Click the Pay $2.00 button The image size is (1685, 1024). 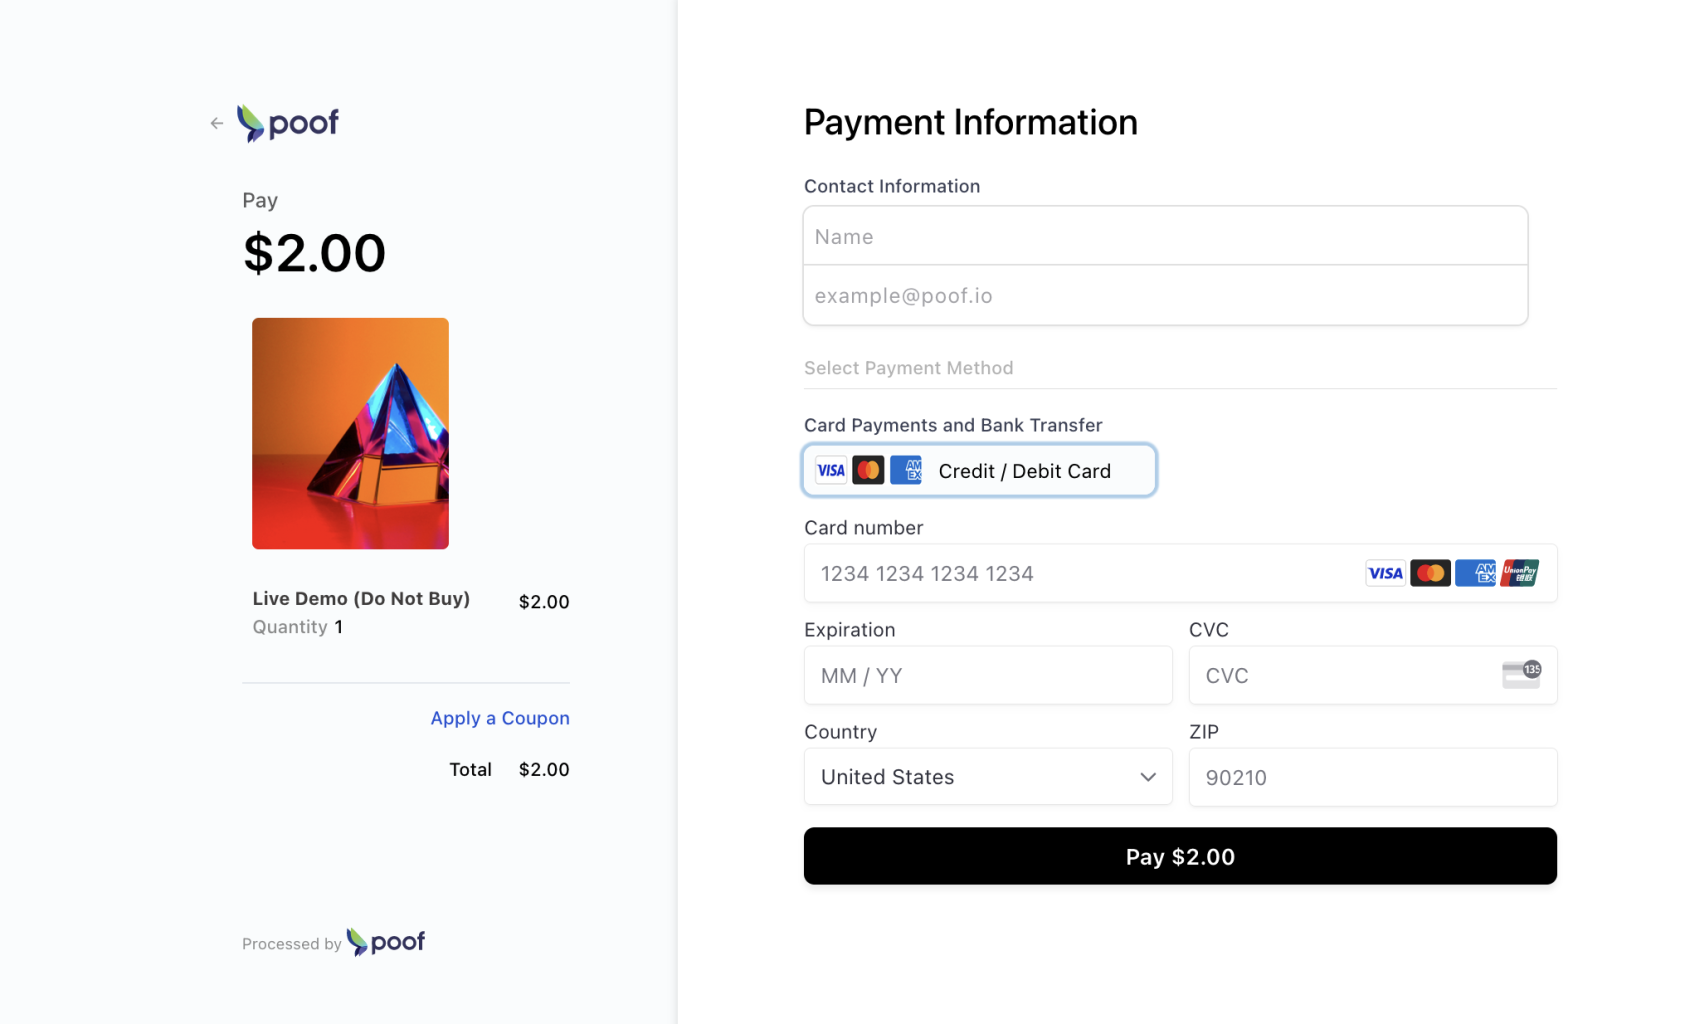pyautogui.click(x=1180, y=856)
